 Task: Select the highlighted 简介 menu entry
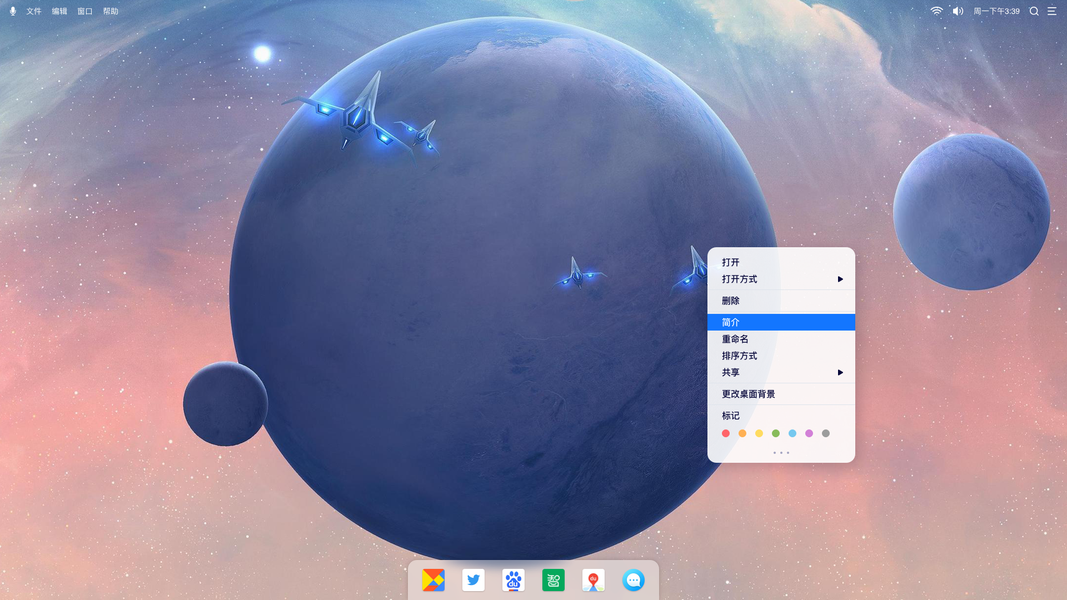pos(781,322)
